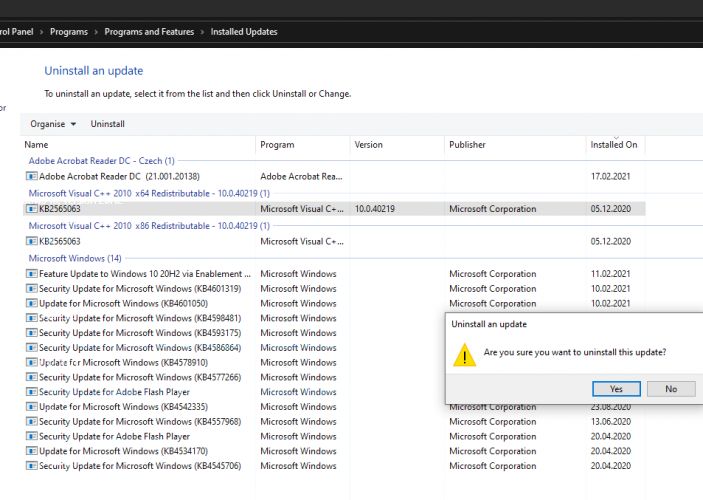Click icon beside Security Update KB4545706

click(x=31, y=466)
